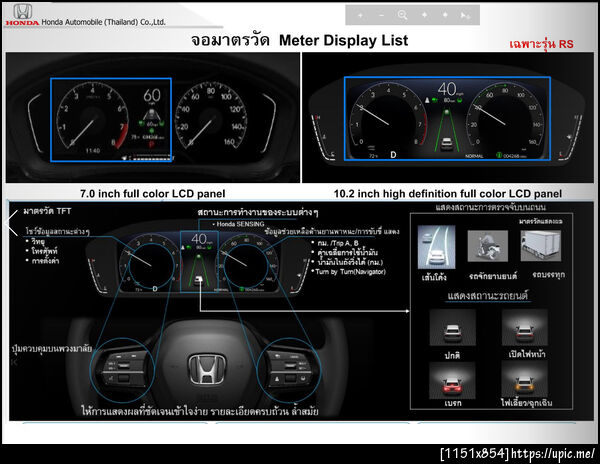The height and width of the screenshot is (464, 600).
Task: Click "7.0 inch full color LCD panel" caption
Action: coord(152,194)
